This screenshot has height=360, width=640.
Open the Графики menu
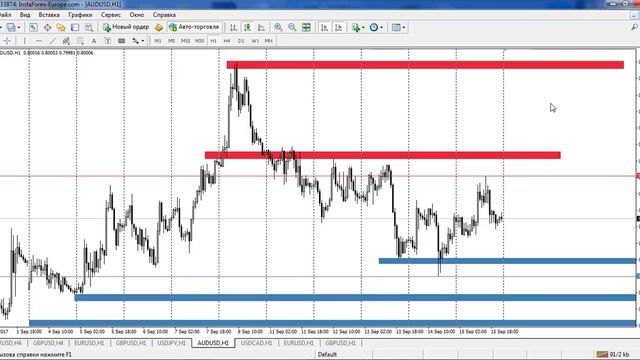(x=80, y=15)
